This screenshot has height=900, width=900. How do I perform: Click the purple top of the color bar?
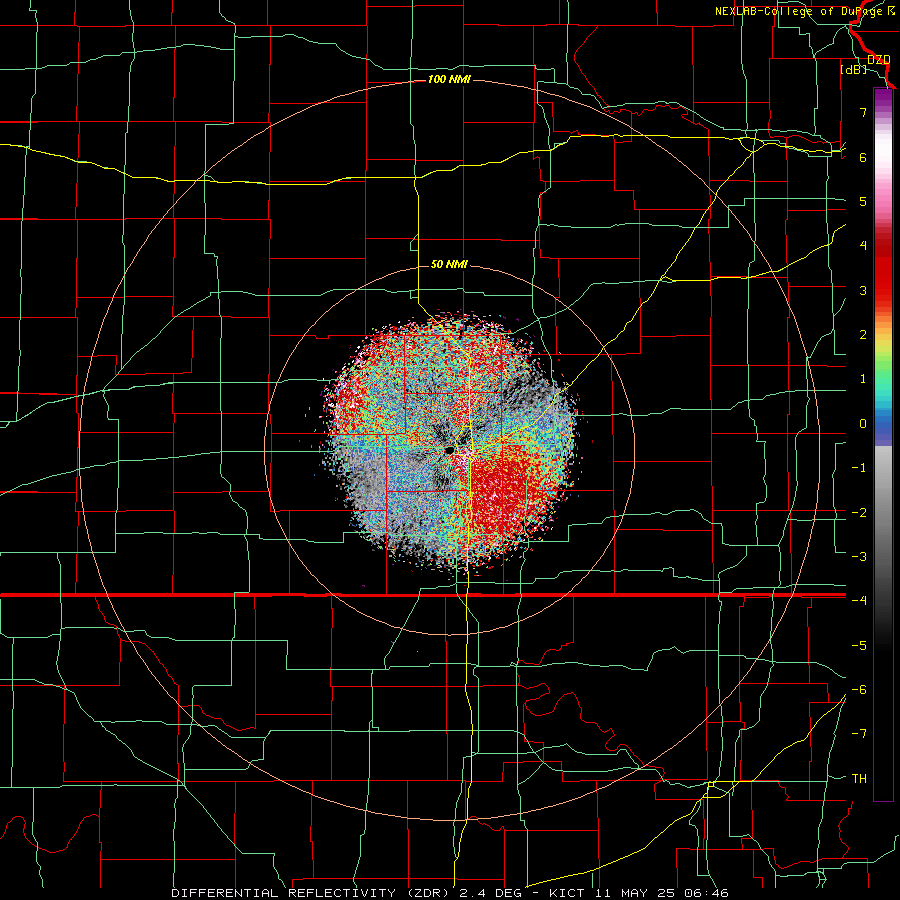click(883, 98)
